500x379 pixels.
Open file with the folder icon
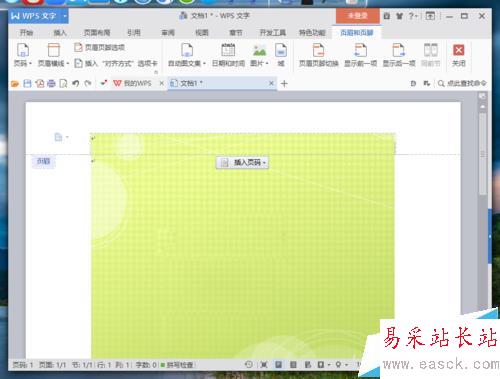pyautogui.click(x=15, y=83)
